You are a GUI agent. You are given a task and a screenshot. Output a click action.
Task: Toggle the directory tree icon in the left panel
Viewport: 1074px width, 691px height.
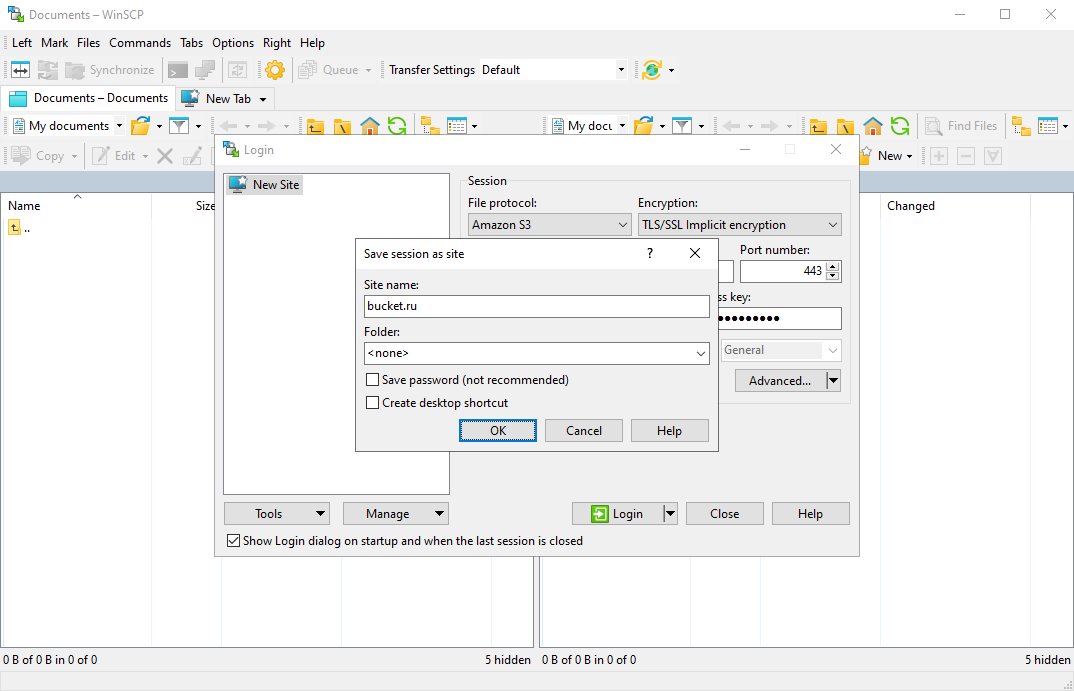430,126
